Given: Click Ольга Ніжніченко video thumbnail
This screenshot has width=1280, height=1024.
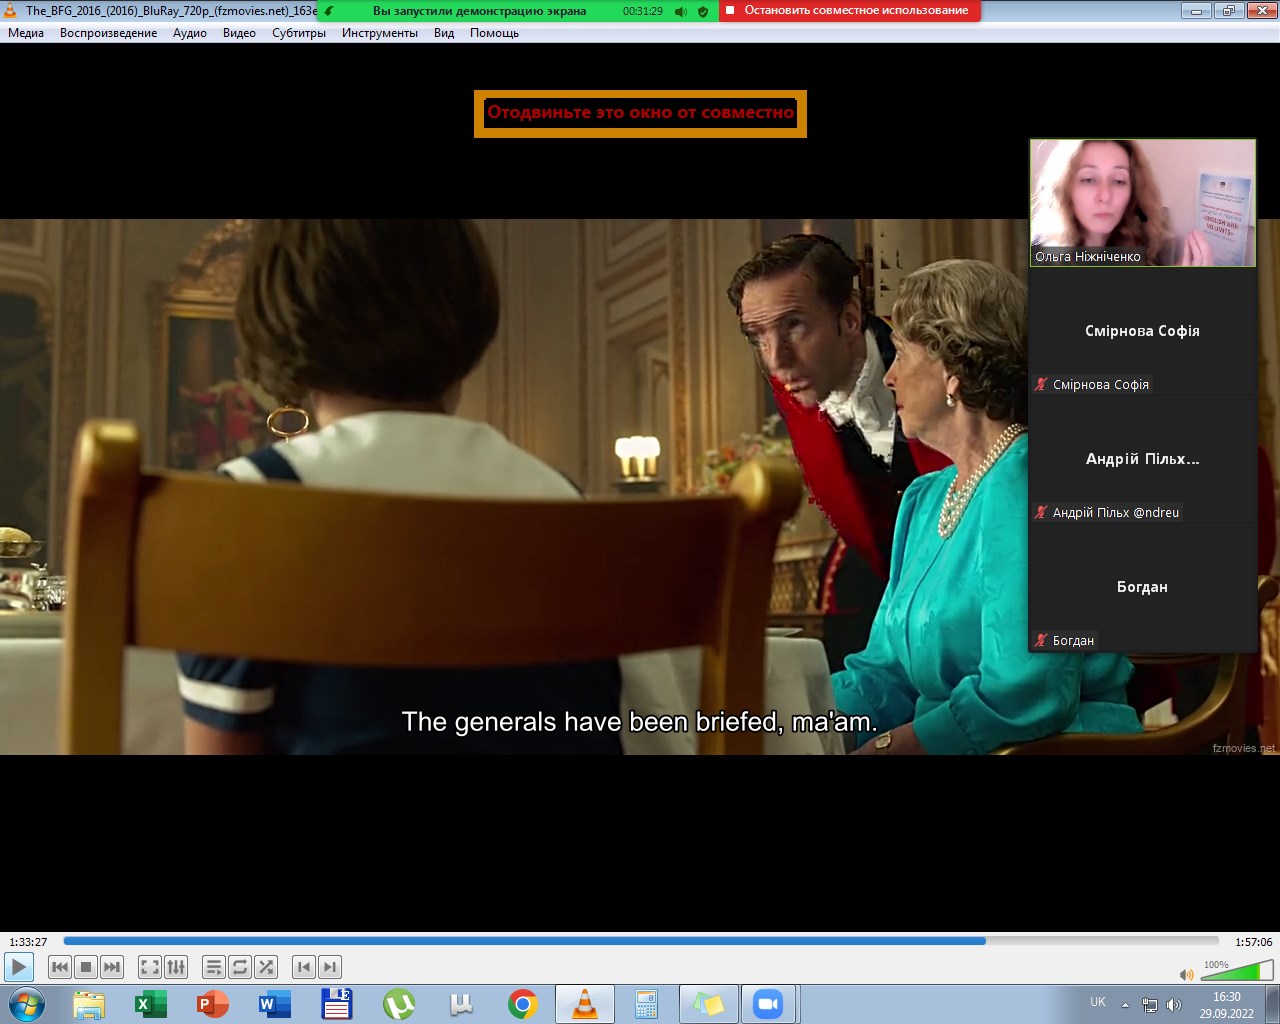Looking at the screenshot, I should pyautogui.click(x=1142, y=203).
